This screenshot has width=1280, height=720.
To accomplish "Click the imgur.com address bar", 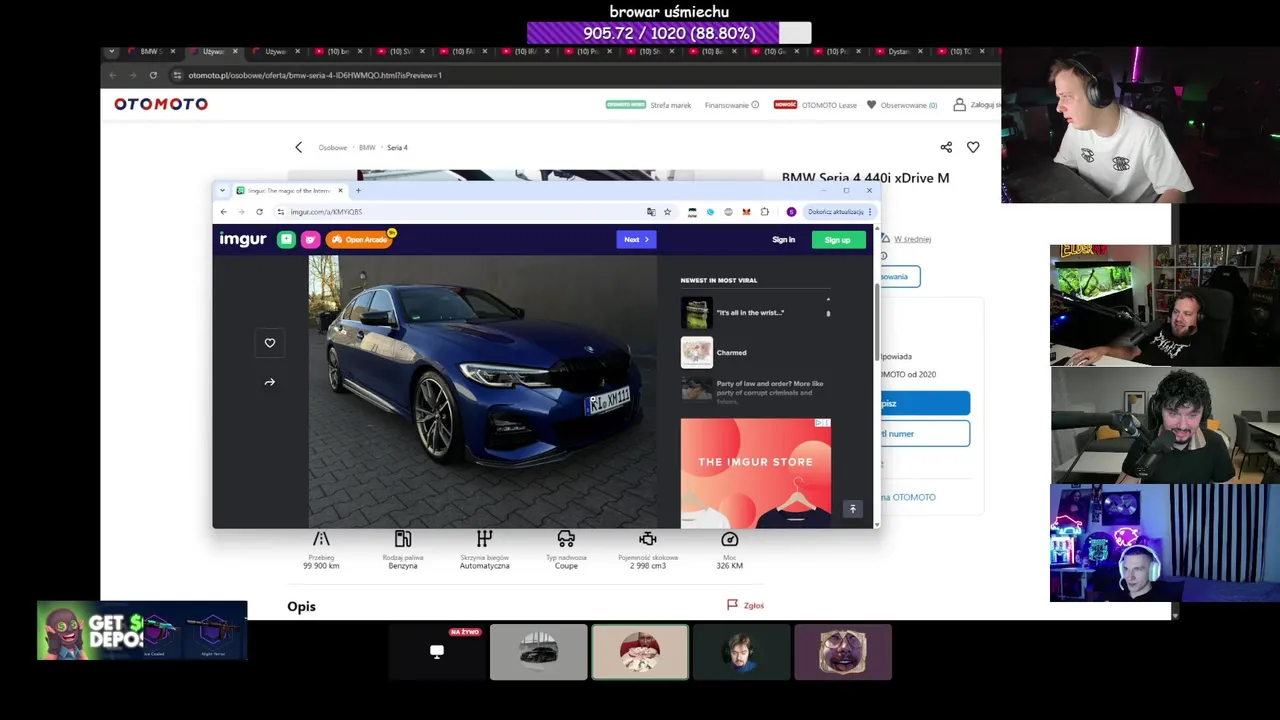I will [460, 212].
